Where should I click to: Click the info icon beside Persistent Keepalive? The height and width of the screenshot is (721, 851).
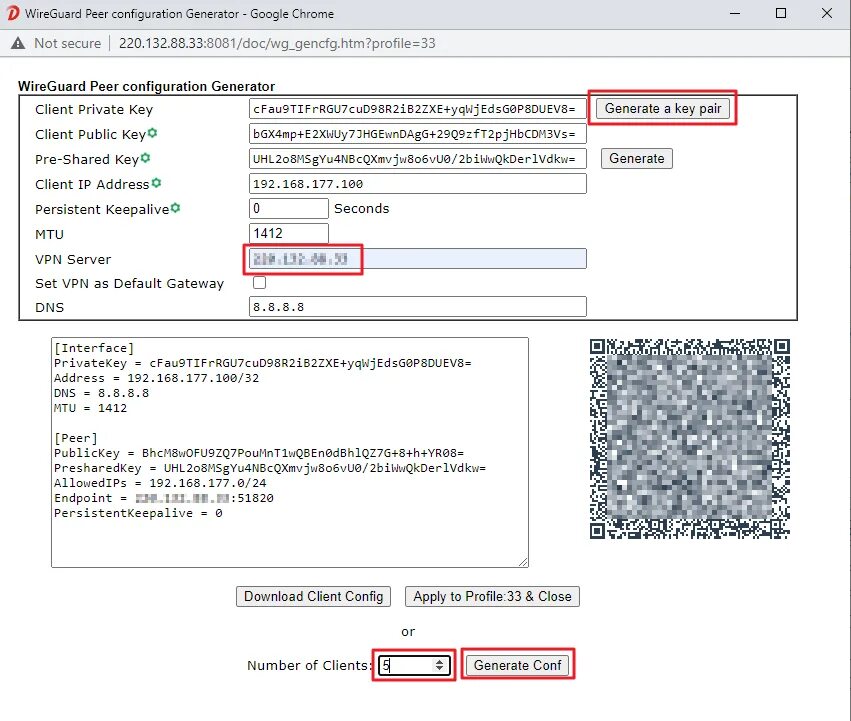click(x=175, y=207)
